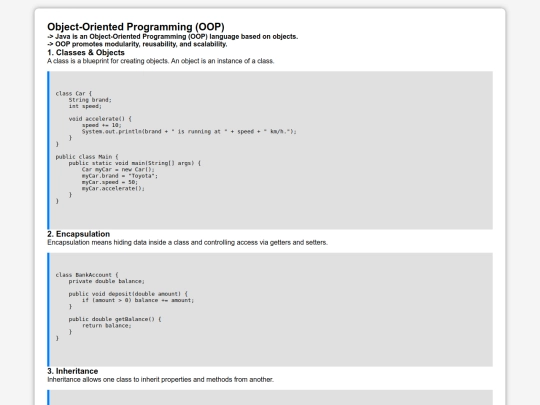
Task: Click the 'public double getBalance() {' line
Action: tap(115, 319)
